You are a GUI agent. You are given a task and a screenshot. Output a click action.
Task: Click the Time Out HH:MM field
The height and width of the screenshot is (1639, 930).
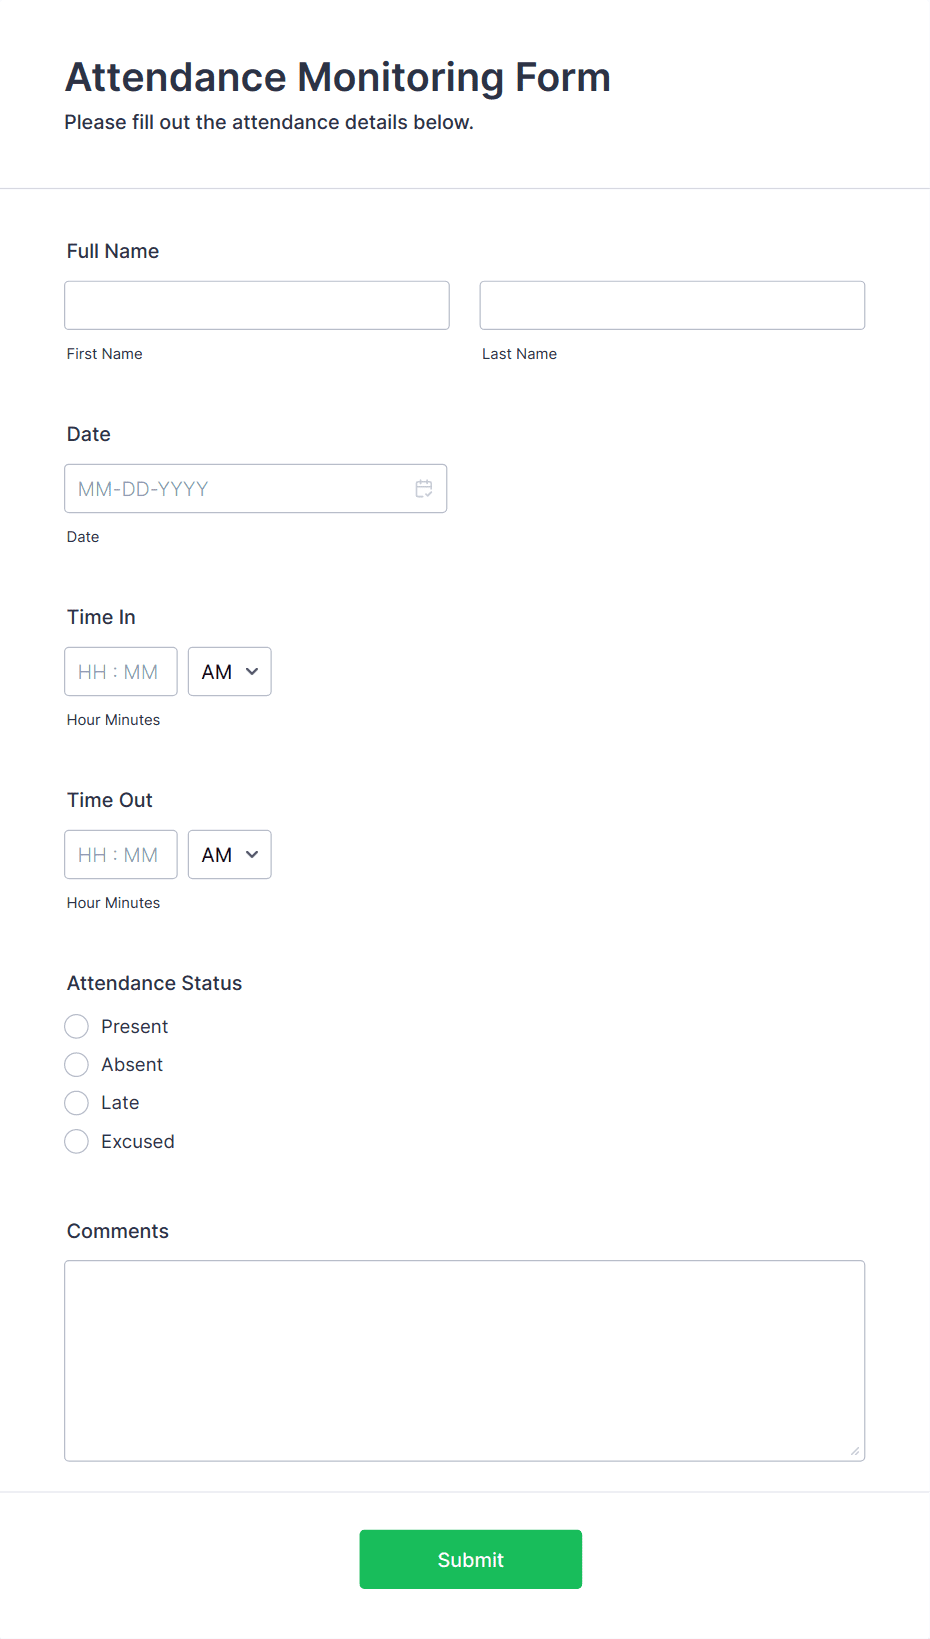(121, 855)
